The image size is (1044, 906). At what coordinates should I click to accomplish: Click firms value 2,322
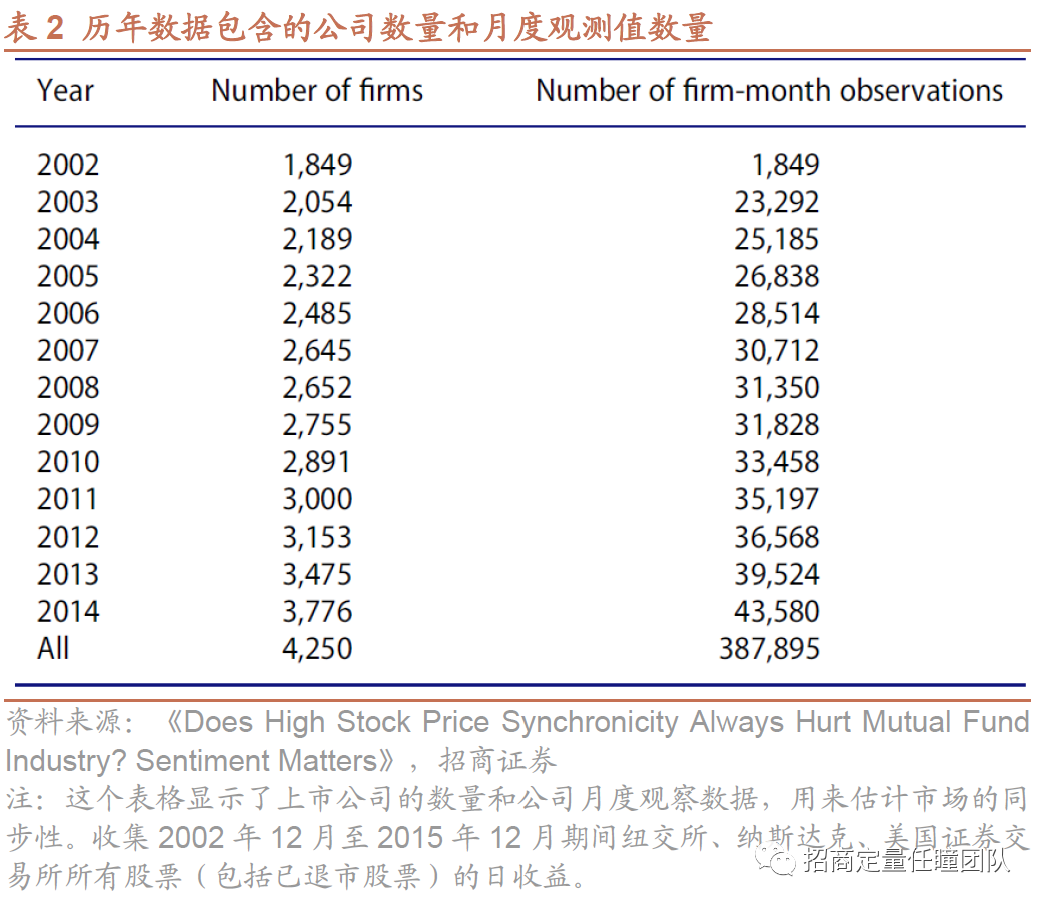click(317, 276)
